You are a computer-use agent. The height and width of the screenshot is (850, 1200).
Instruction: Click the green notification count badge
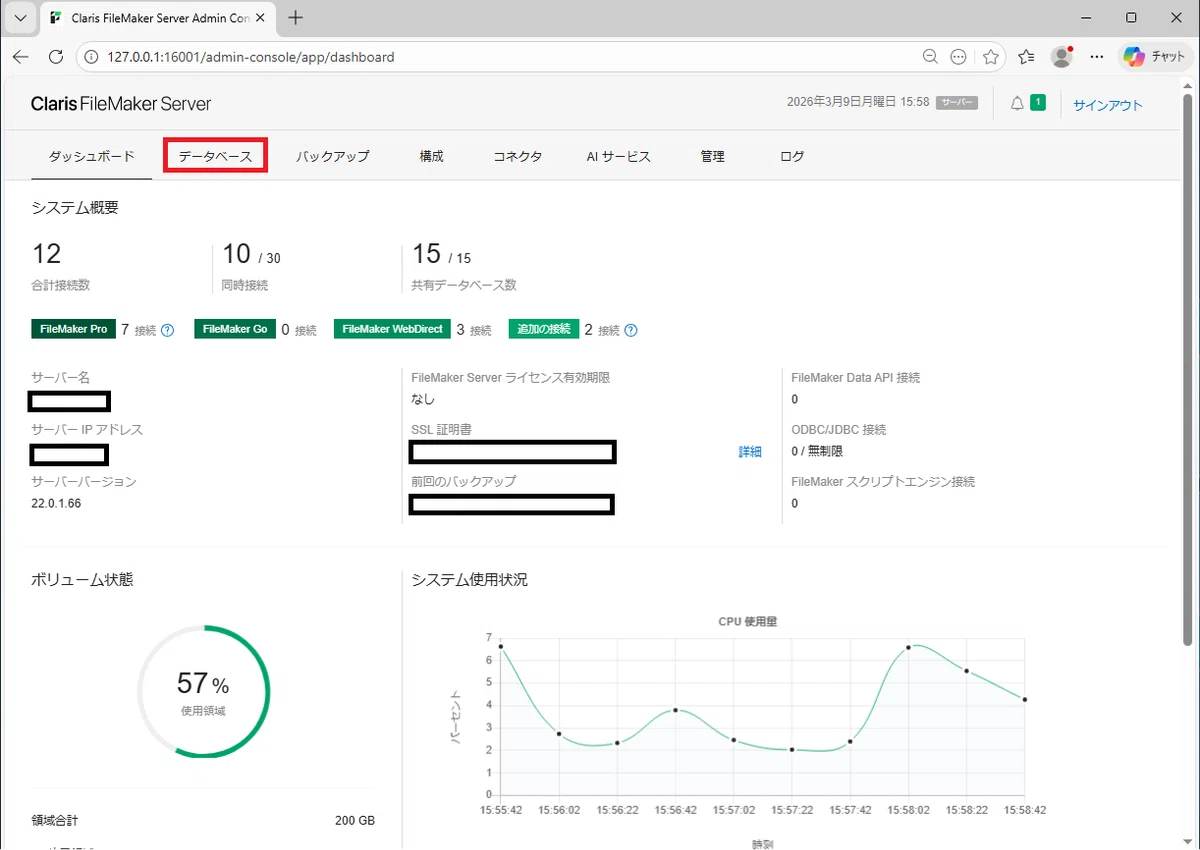click(x=1038, y=102)
